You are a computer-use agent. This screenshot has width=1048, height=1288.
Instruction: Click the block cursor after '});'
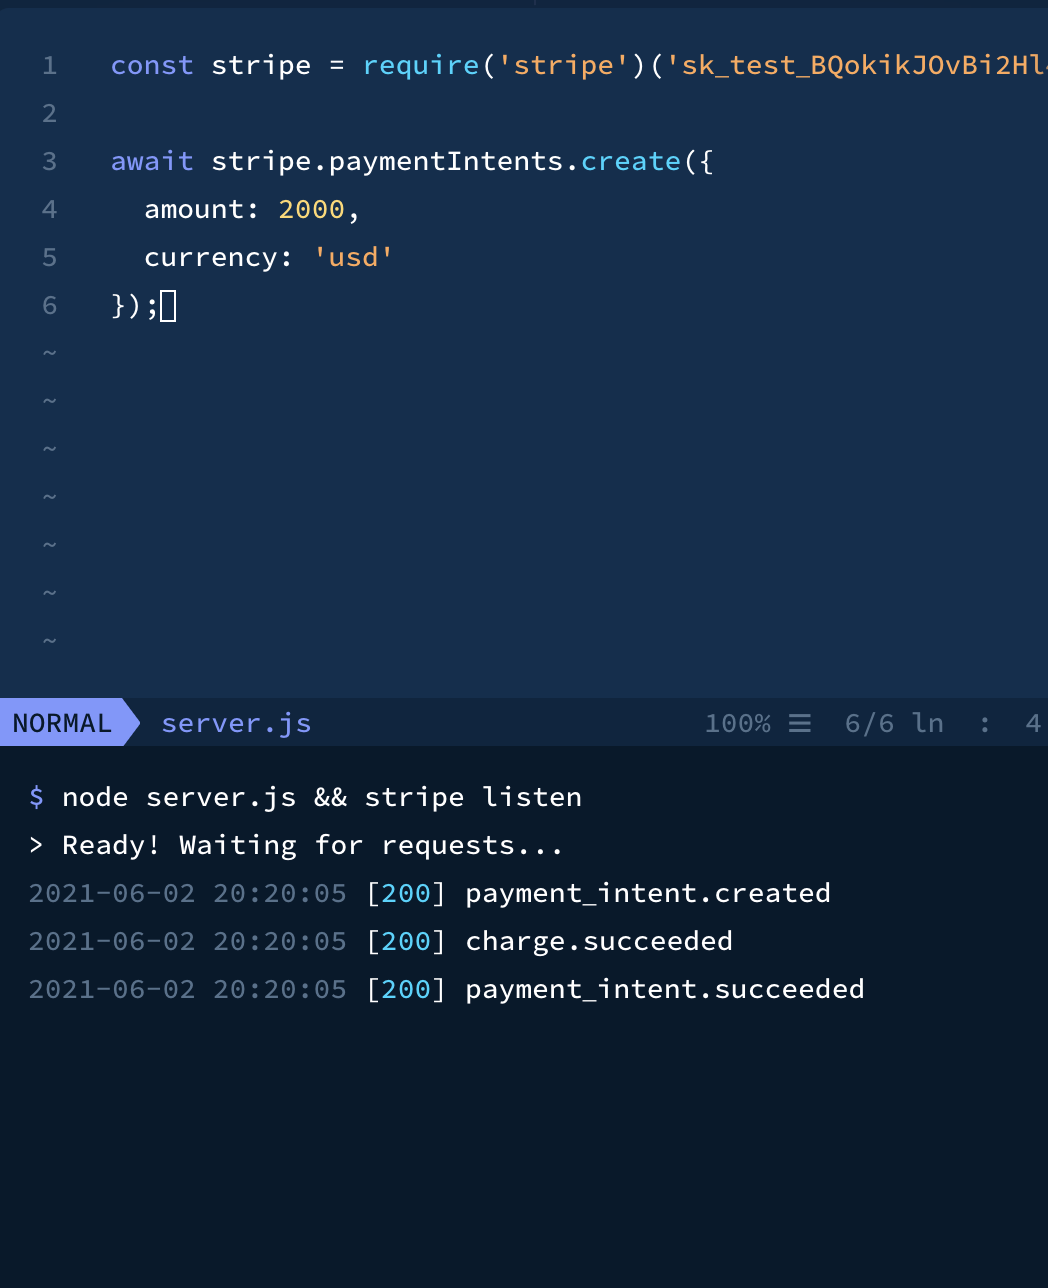tap(168, 306)
